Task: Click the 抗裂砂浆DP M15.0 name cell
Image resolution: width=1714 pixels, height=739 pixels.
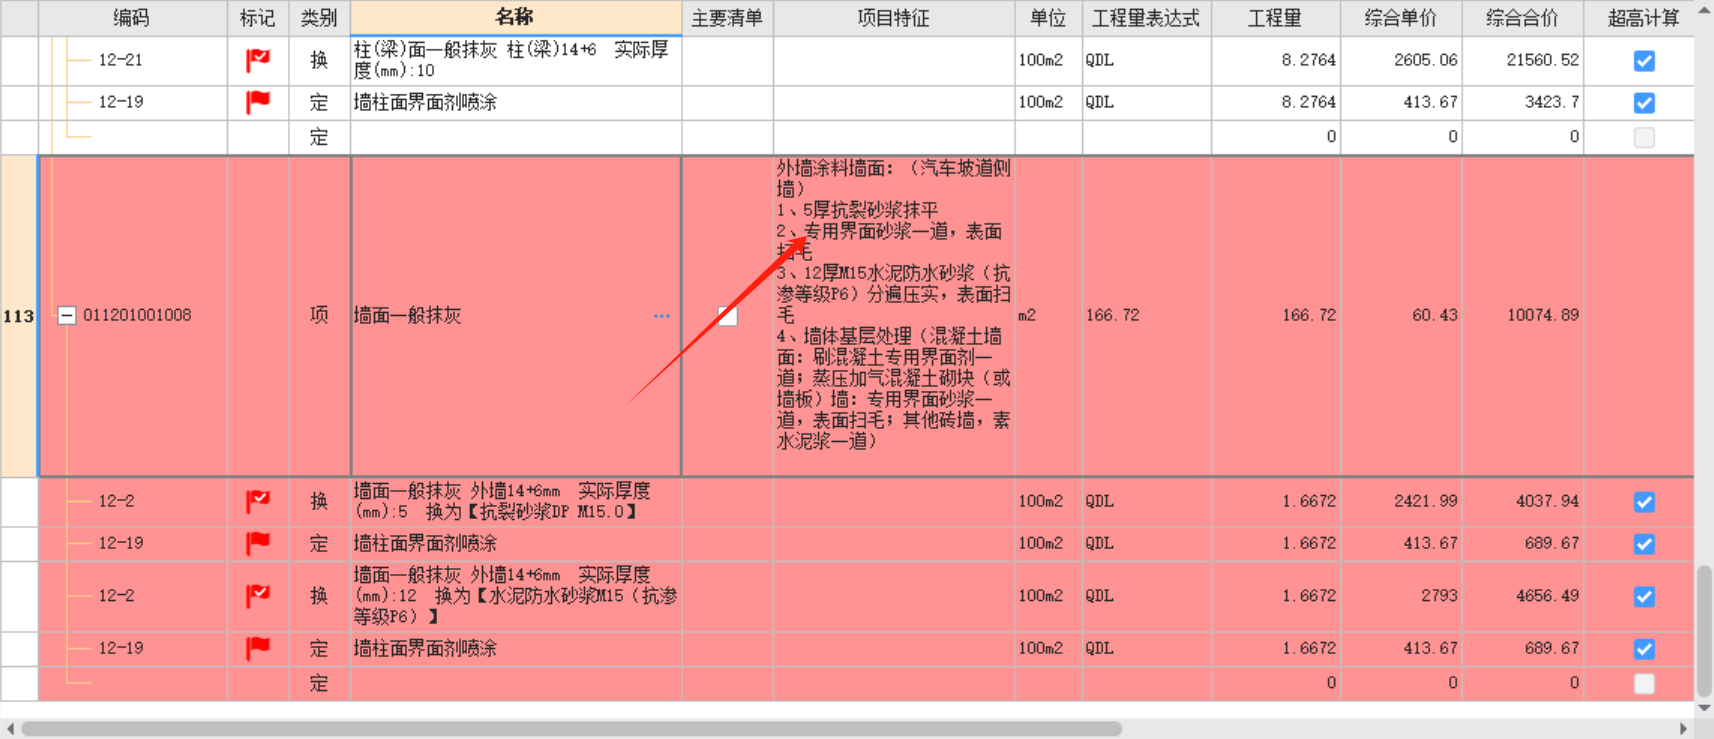Action: (x=516, y=501)
